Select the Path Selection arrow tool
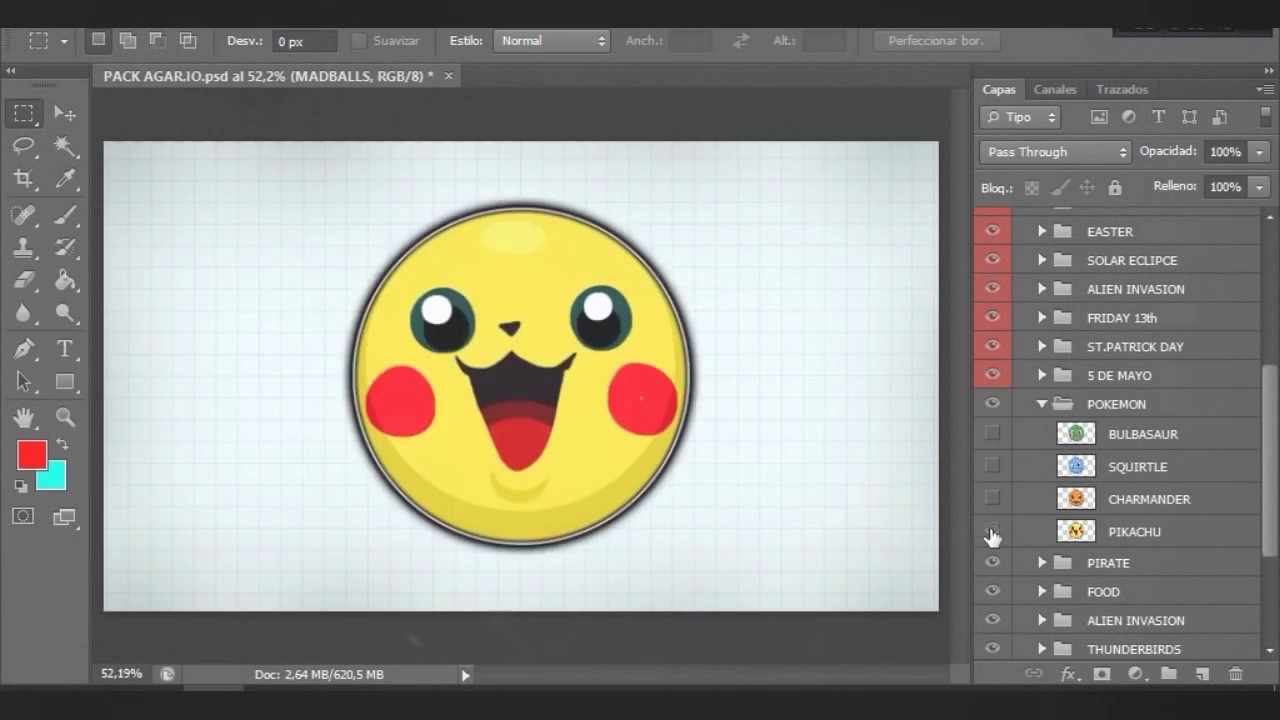Image resolution: width=1280 pixels, height=720 pixels. click(24, 382)
